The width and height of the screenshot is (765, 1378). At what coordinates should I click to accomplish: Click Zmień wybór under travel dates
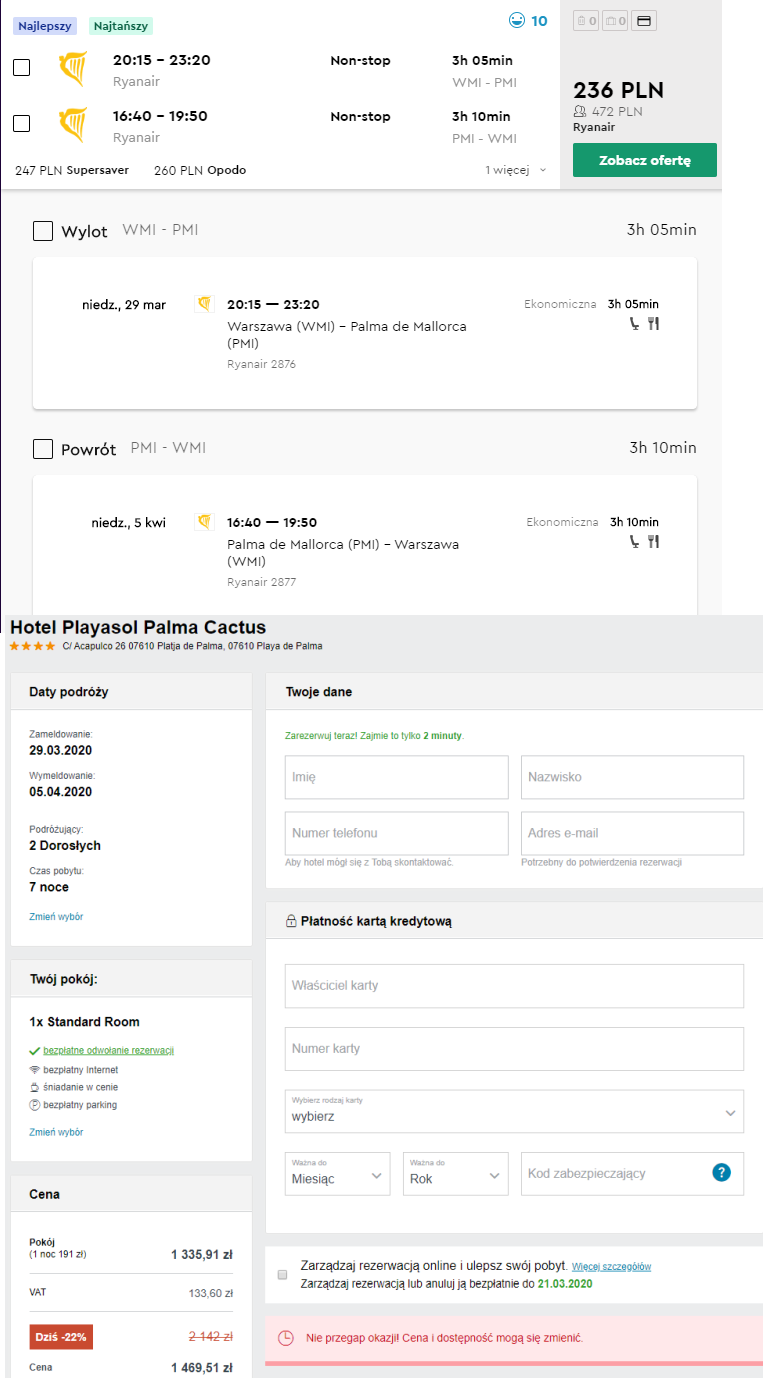click(x=56, y=916)
